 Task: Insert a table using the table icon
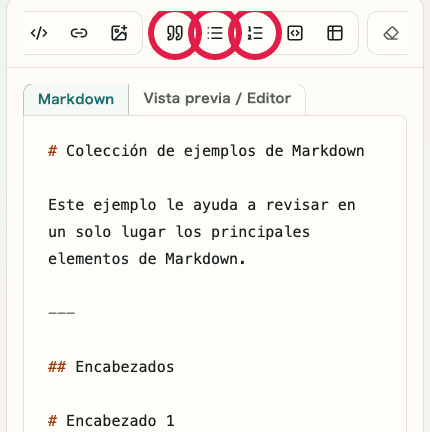(x=335, y=33)
